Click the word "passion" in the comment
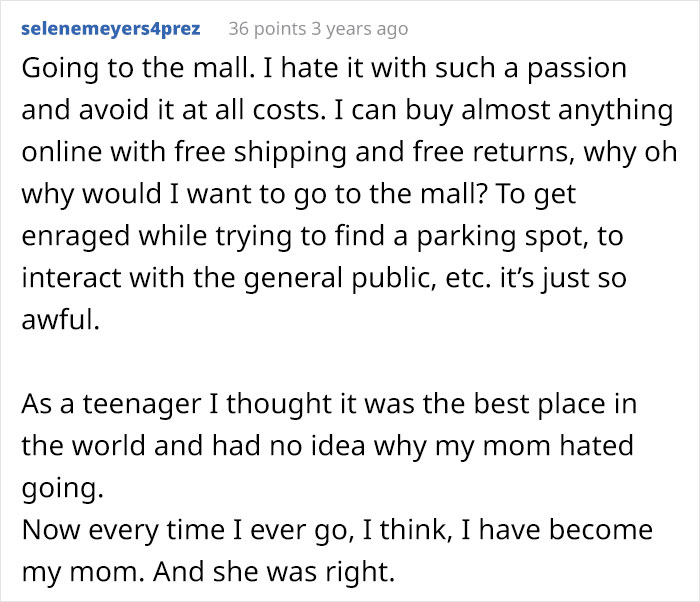 [572, 69]
